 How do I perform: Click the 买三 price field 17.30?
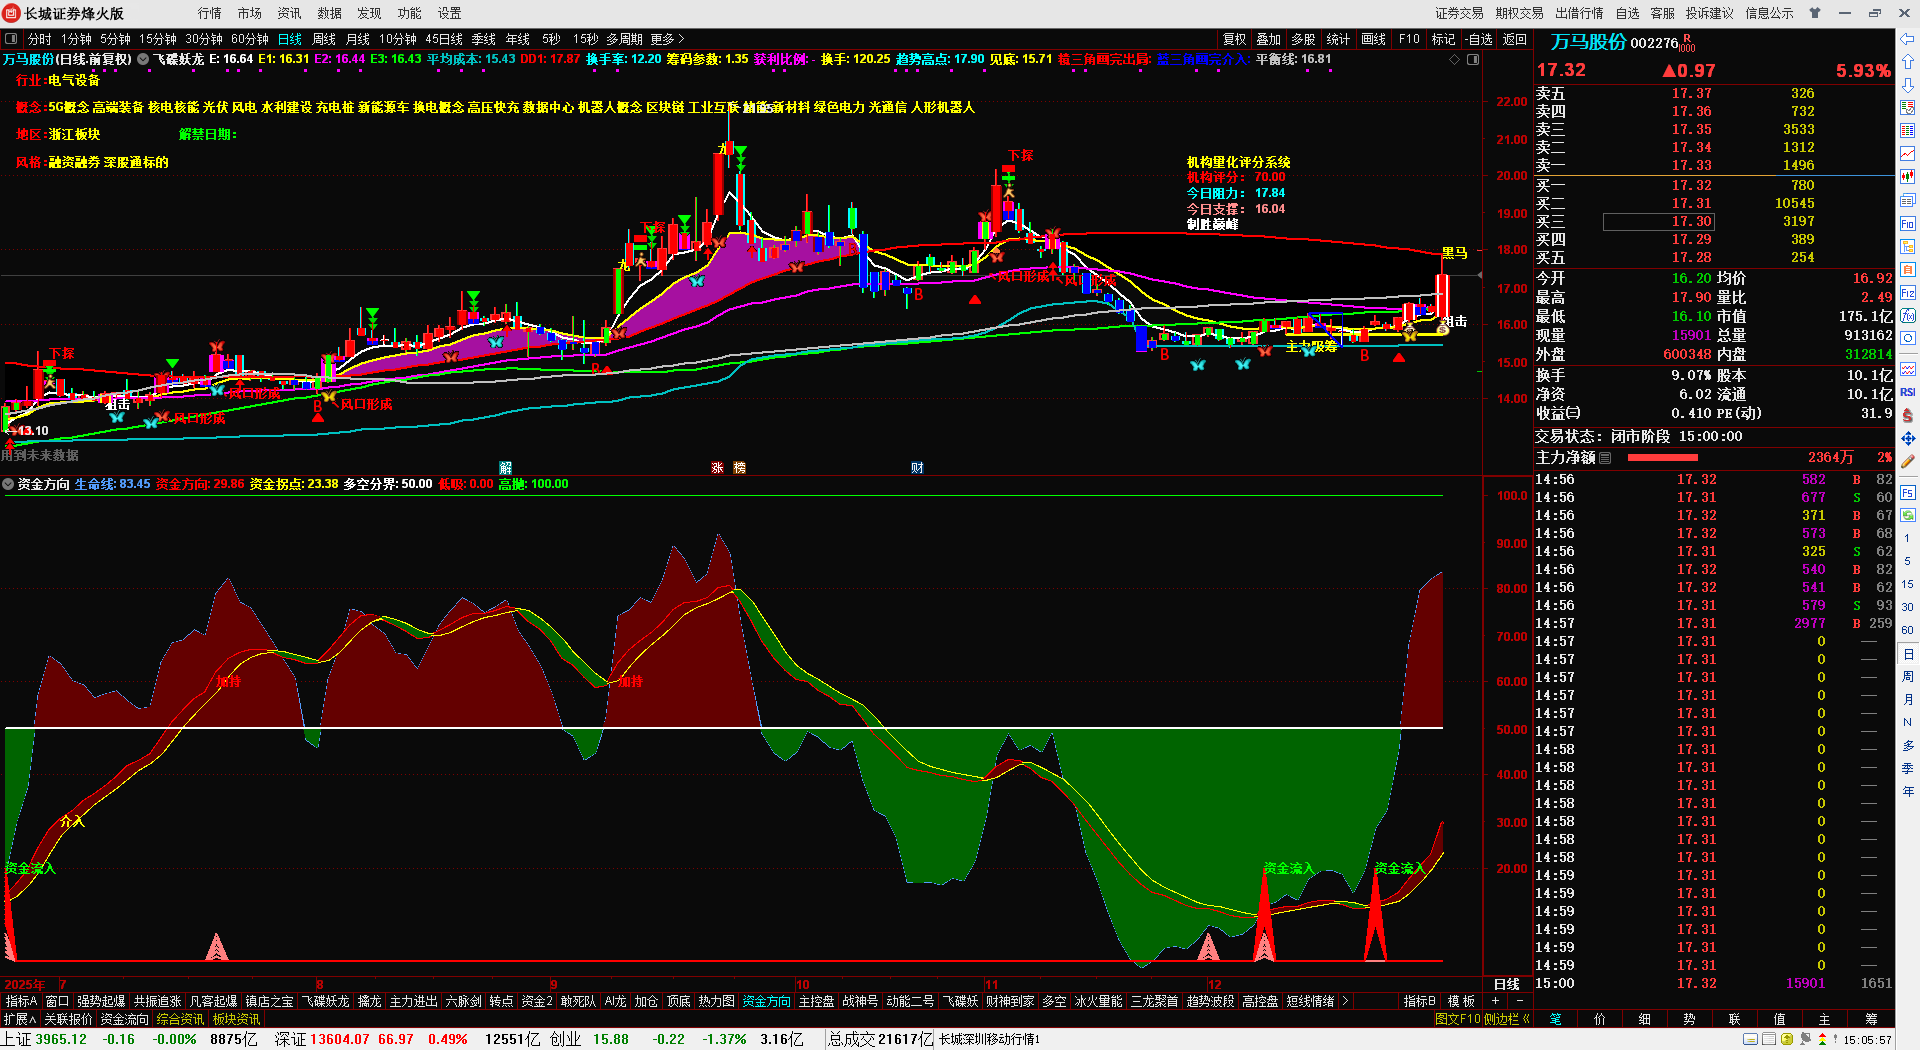pos(1659,222)
